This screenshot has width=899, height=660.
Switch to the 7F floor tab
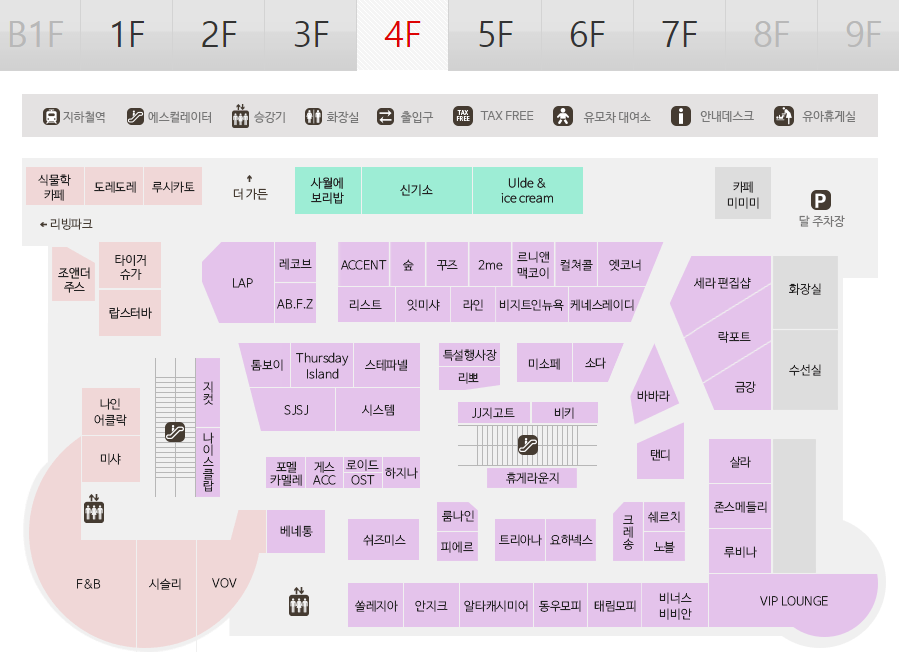[x=679, y=35]
